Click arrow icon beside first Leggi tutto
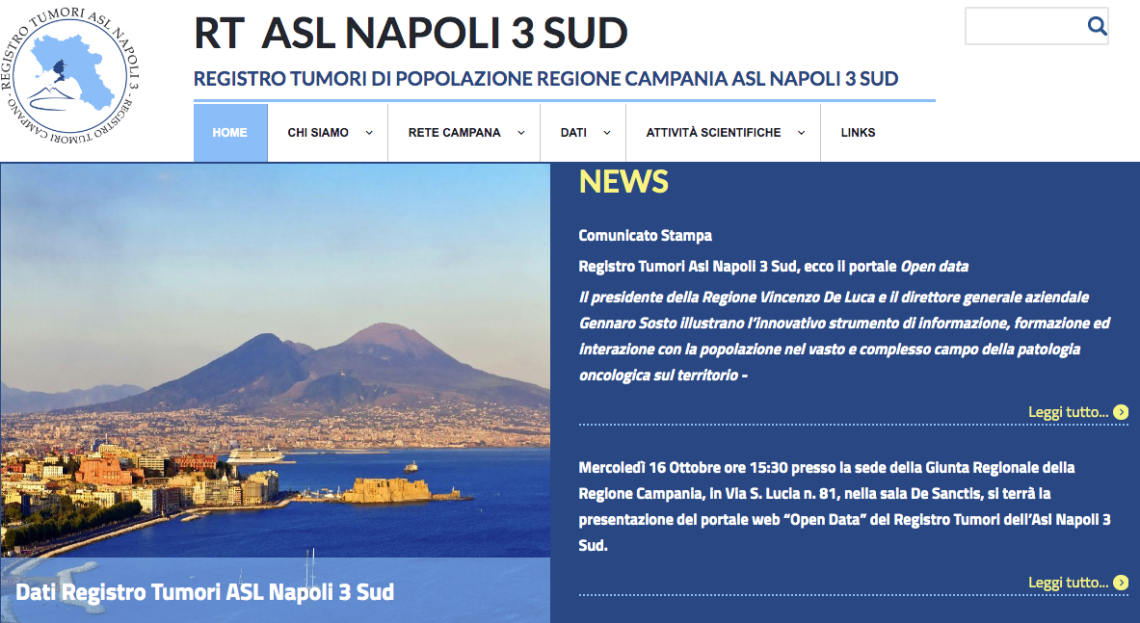Viewport: 1140px width, 623px height. click(x=1121, y=412)
